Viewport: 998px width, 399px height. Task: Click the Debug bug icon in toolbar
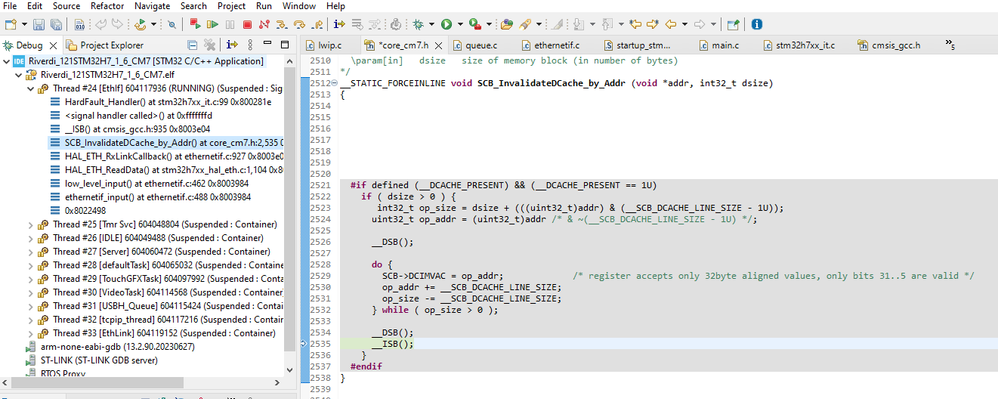[x=418, y=24]
